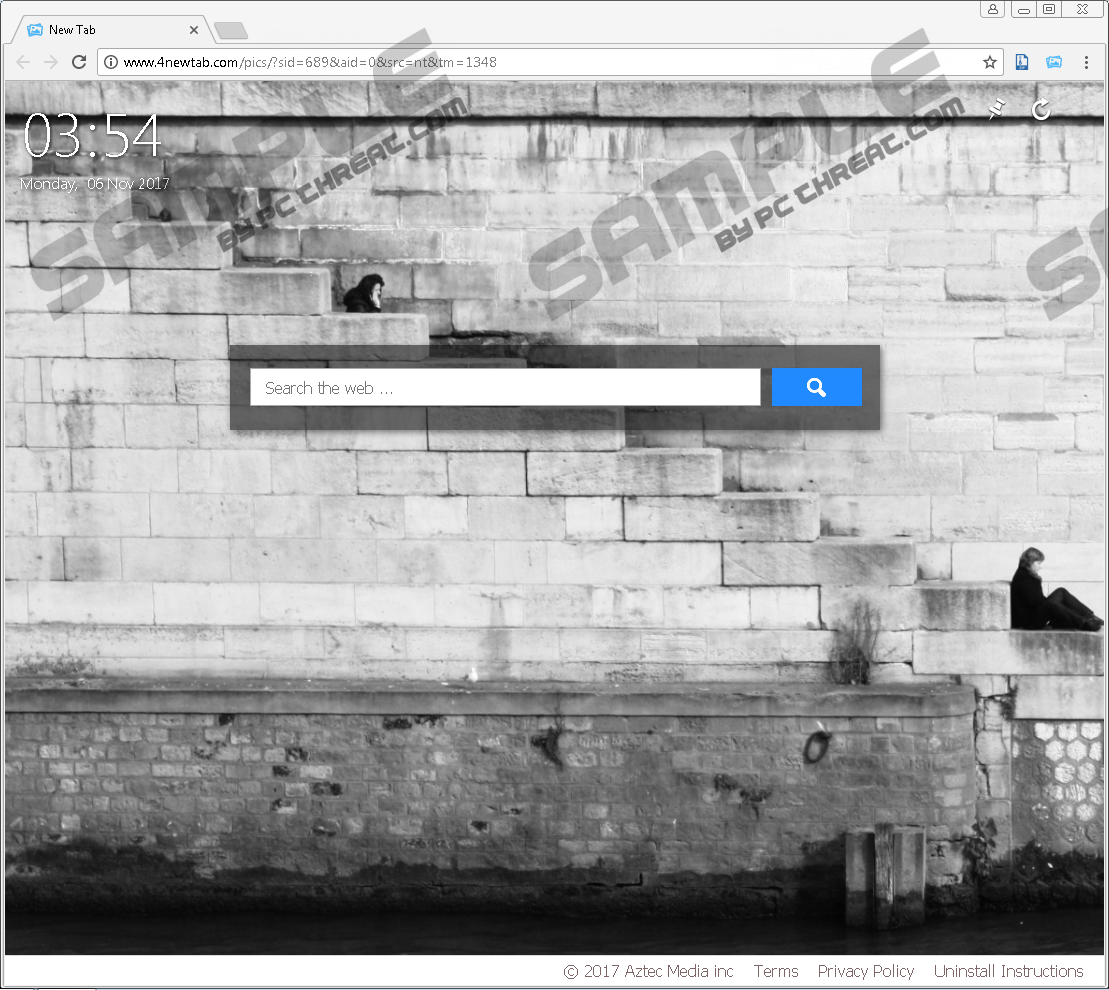The image size is (1109, 990).
Task: Refresh the background wallpaper
Action: click(x=1041, y=110)
